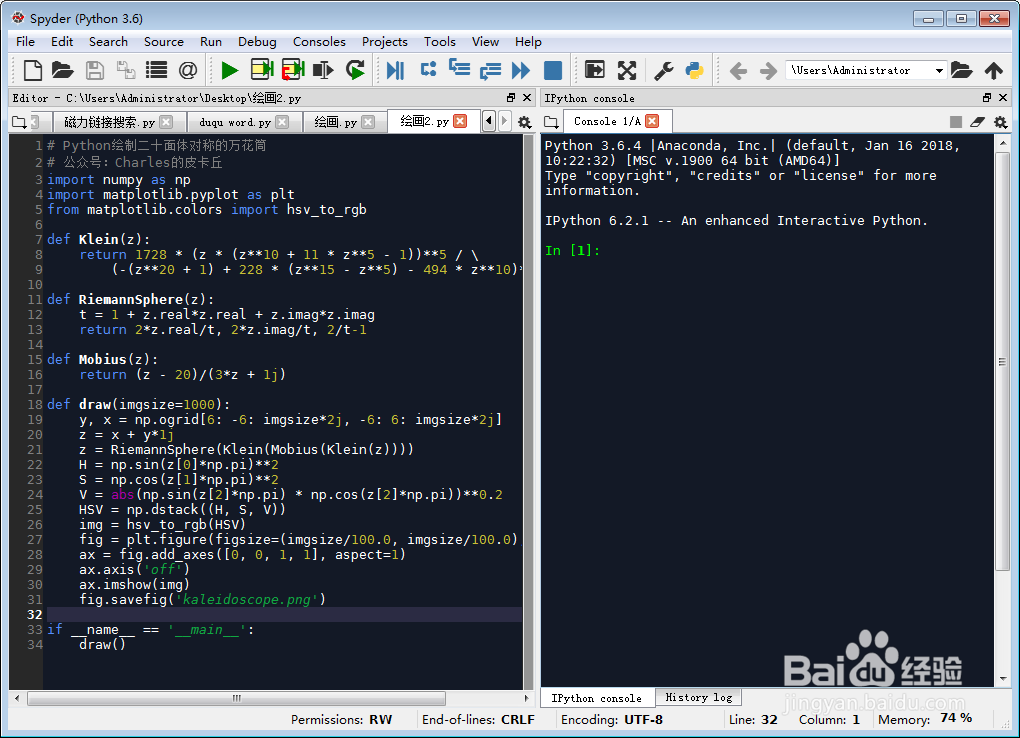Open the Tools menu

click(x=440, y=42)
